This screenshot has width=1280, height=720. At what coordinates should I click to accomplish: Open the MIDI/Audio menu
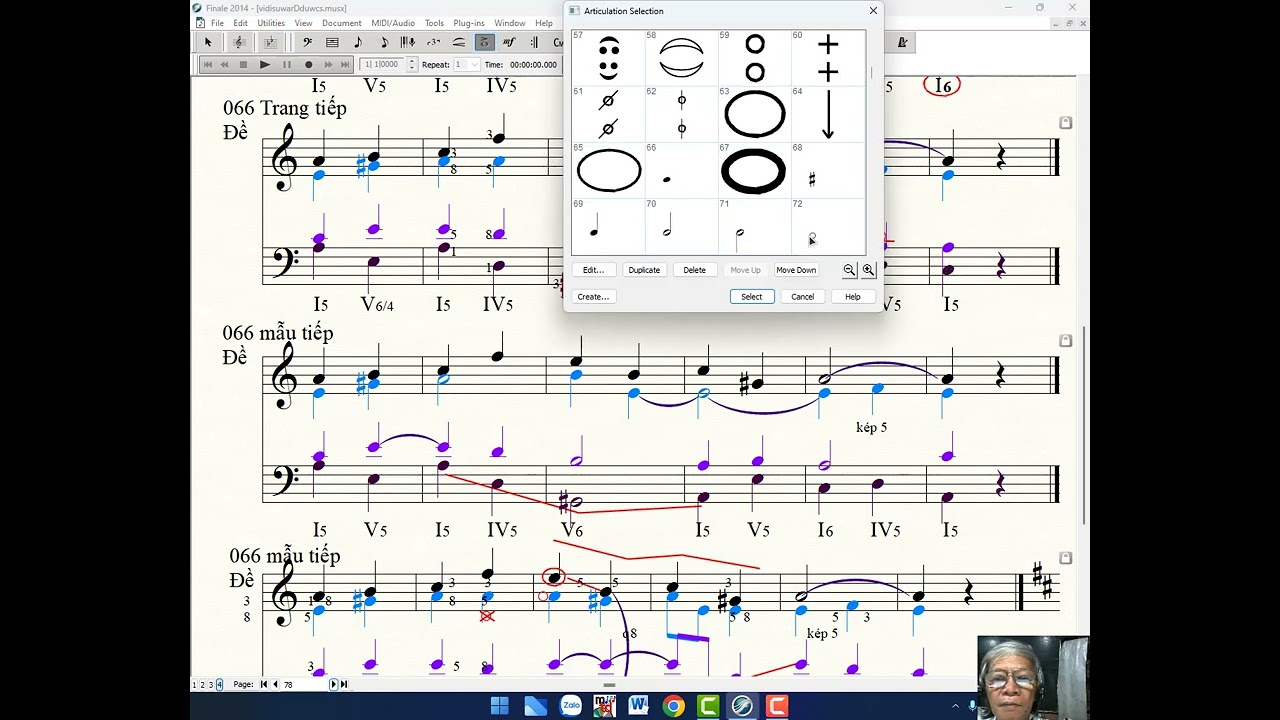tap(393, 23)
